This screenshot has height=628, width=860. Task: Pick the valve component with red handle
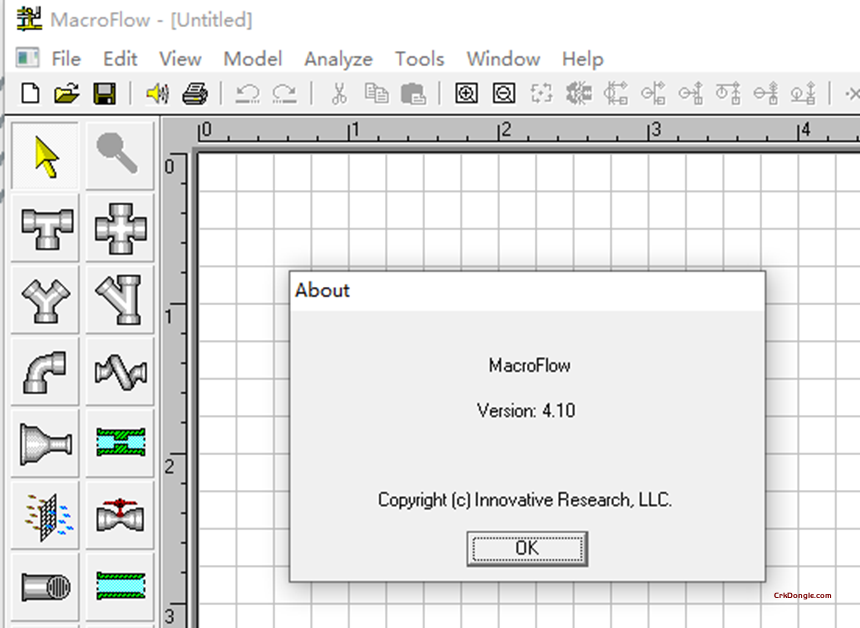120,515
